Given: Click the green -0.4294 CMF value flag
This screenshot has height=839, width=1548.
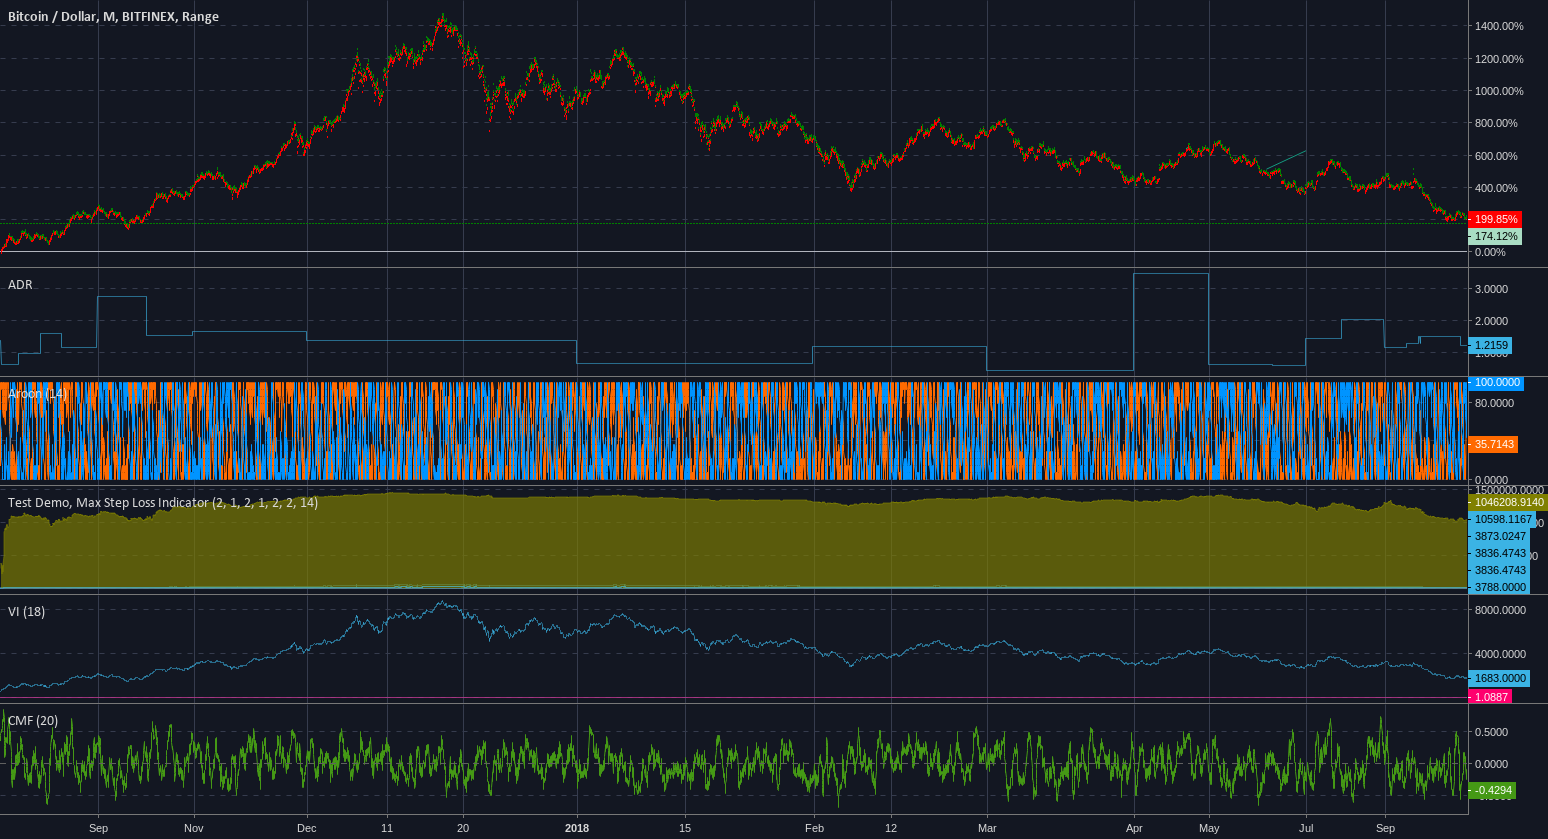Looking at the screenshot, I should [x=1492, y=790].
